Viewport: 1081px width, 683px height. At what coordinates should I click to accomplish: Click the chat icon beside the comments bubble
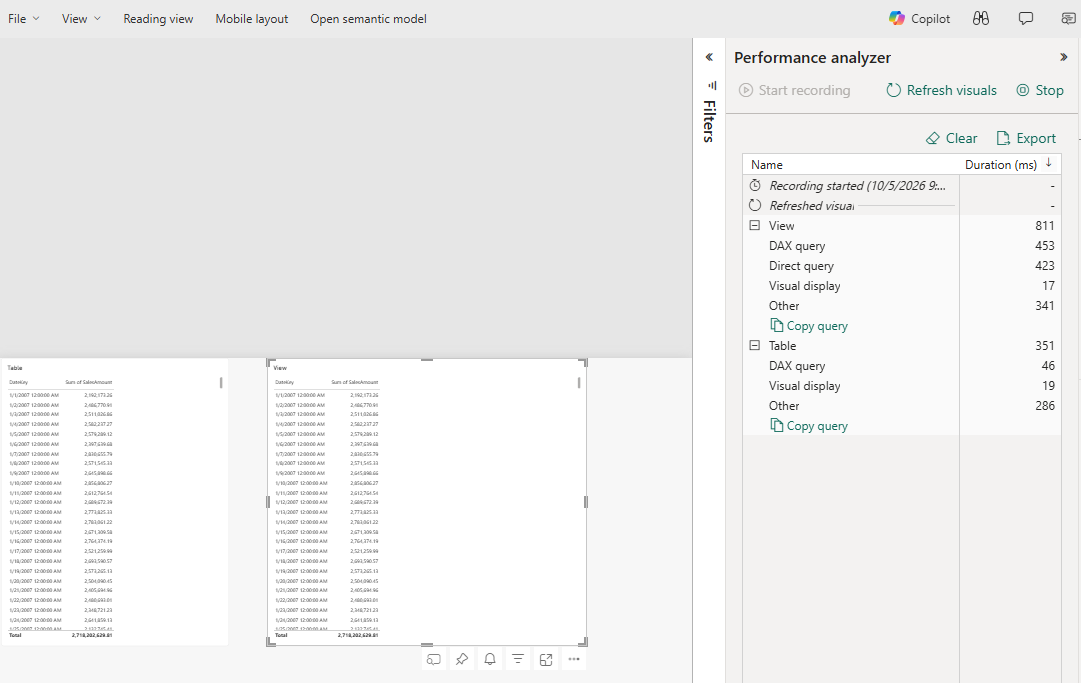(1068, 19)
